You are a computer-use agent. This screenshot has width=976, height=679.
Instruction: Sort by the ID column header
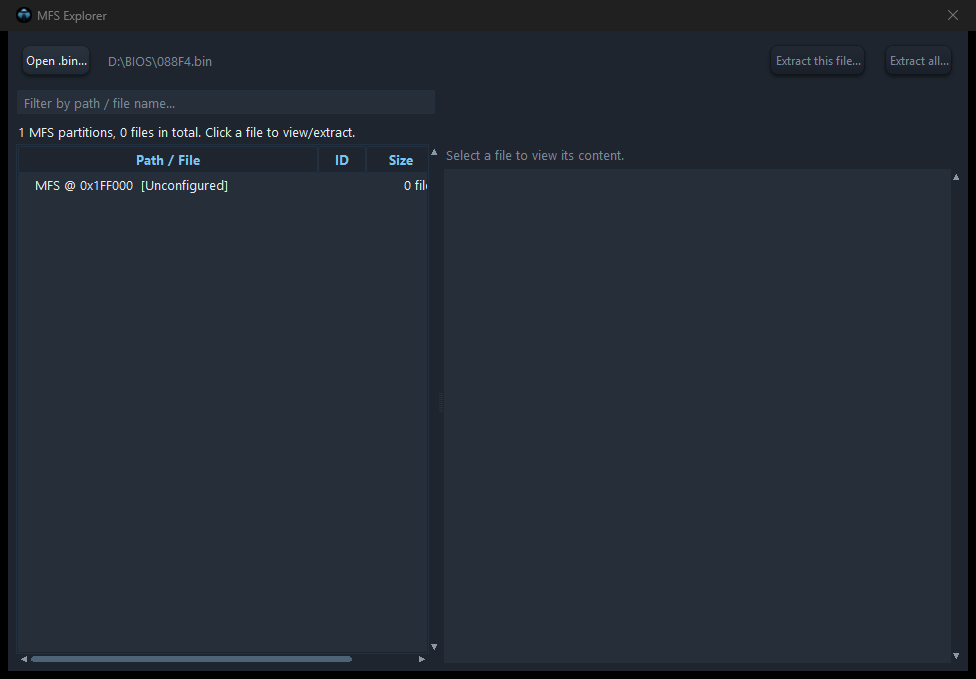(x=342, y=161)
